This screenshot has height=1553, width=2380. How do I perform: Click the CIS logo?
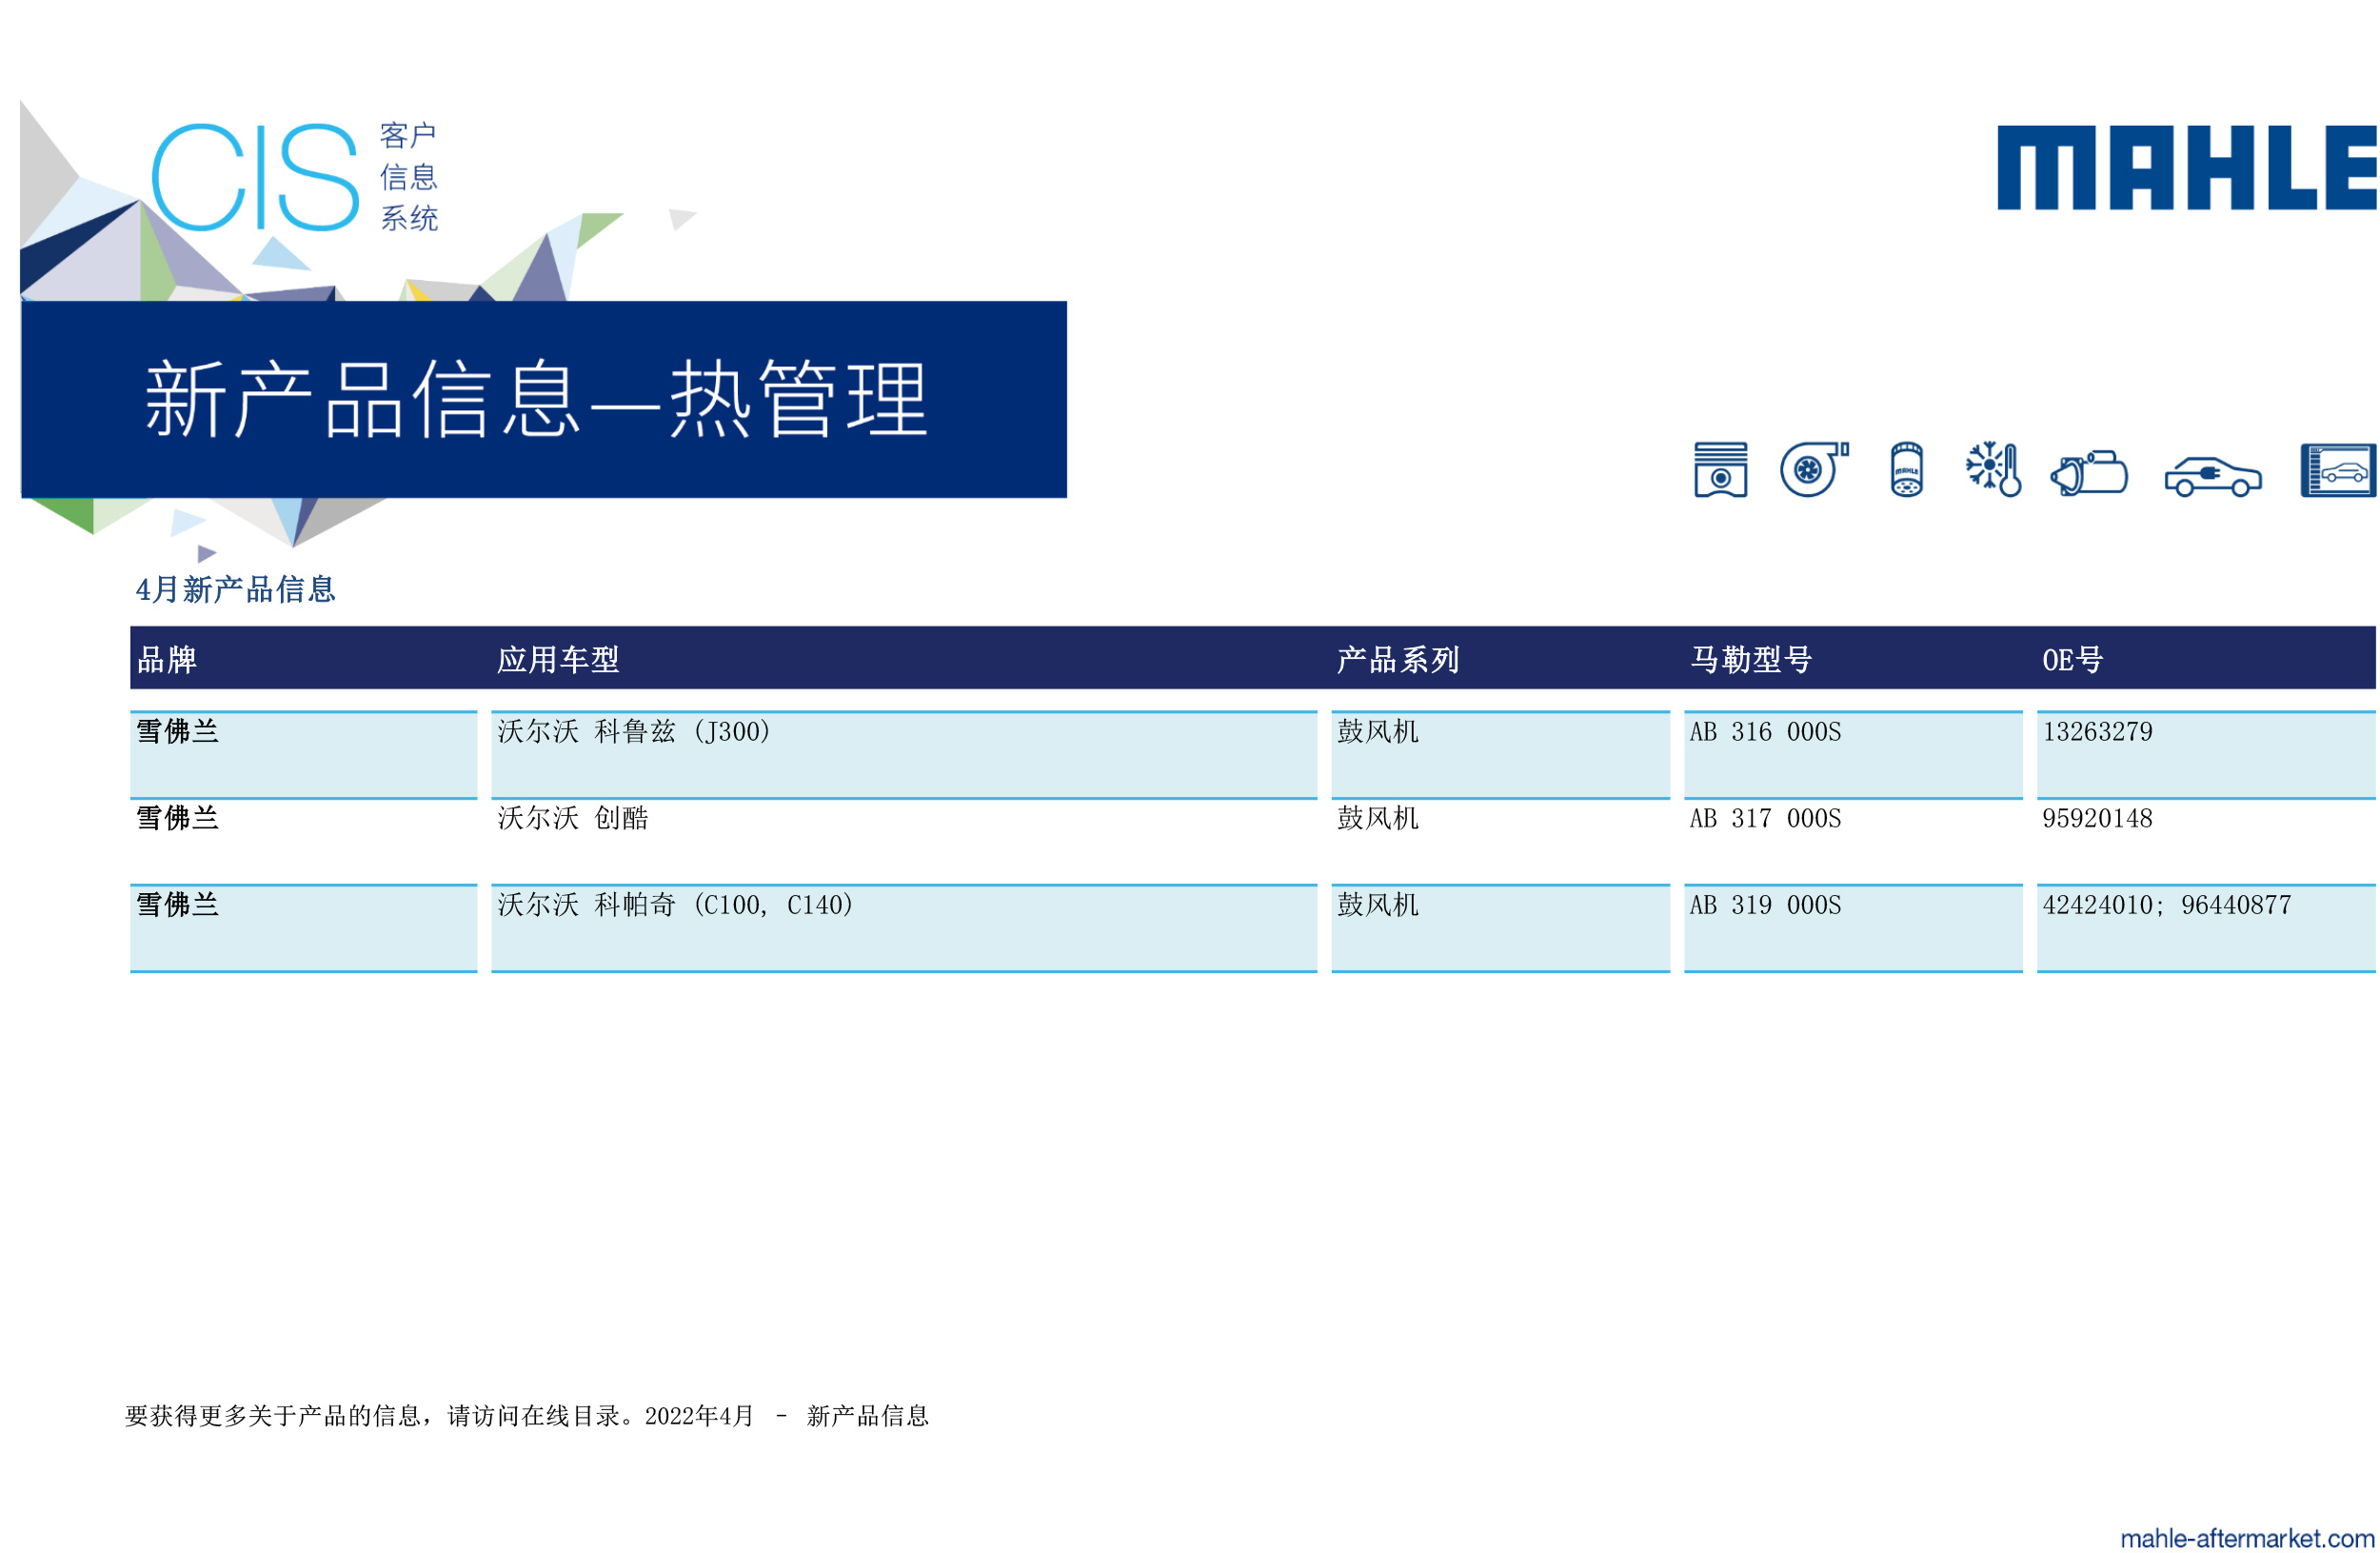(x=255, y=177)
